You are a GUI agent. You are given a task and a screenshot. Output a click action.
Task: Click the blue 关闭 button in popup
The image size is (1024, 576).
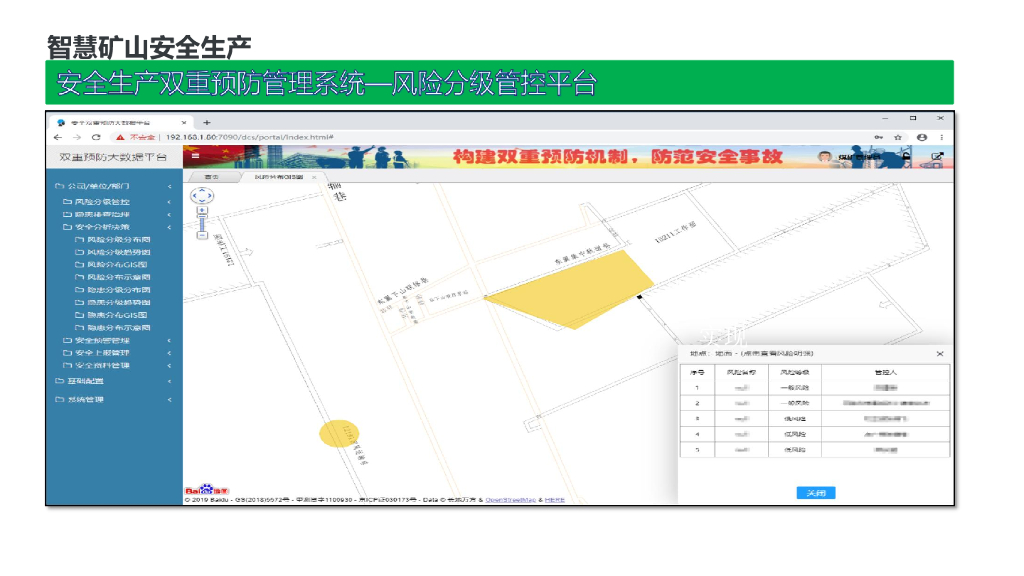(815, 493)
